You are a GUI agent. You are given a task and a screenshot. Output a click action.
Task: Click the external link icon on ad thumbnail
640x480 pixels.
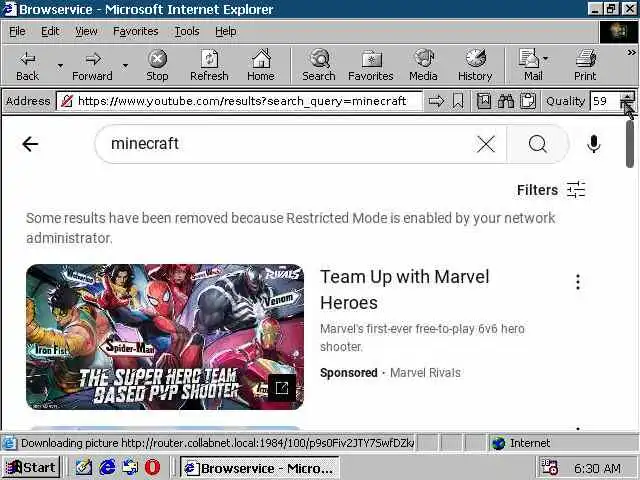(x=282, y=387)
